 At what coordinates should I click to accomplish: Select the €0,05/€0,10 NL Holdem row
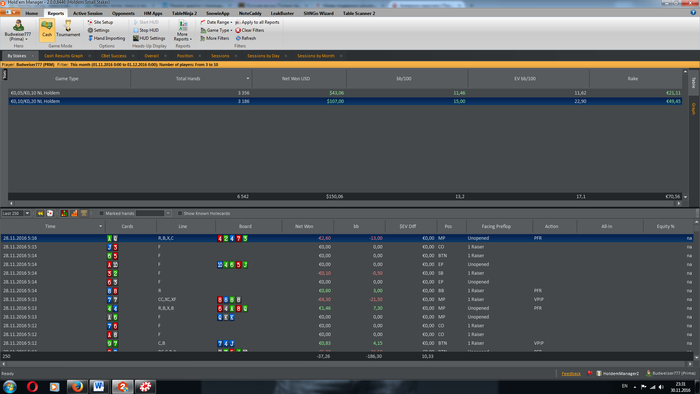[x=345, y=93]
